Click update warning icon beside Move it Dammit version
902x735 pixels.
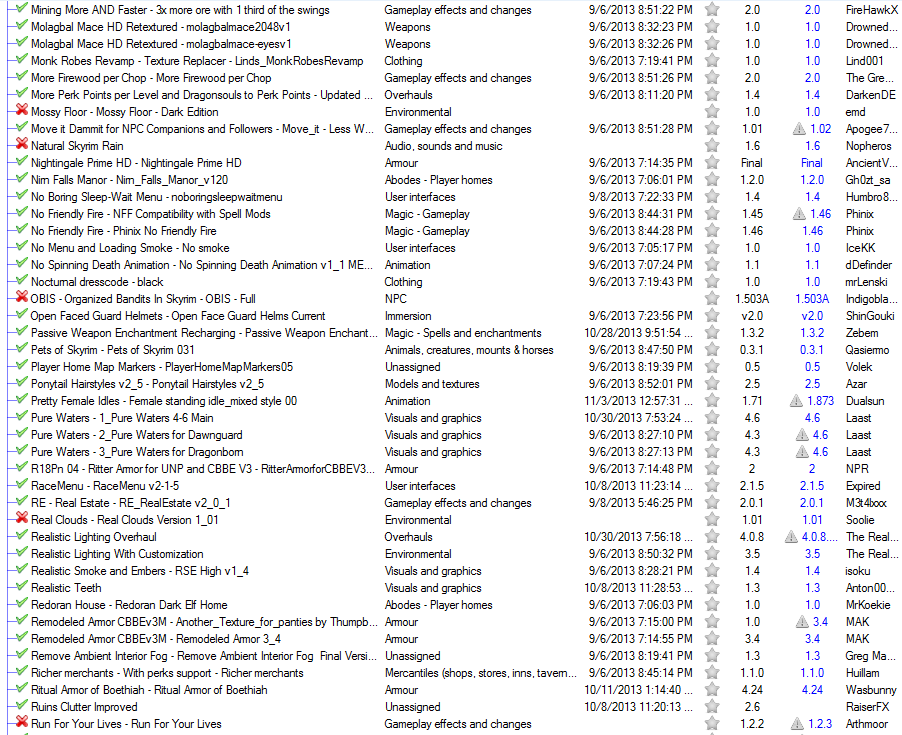click(799, 129)
